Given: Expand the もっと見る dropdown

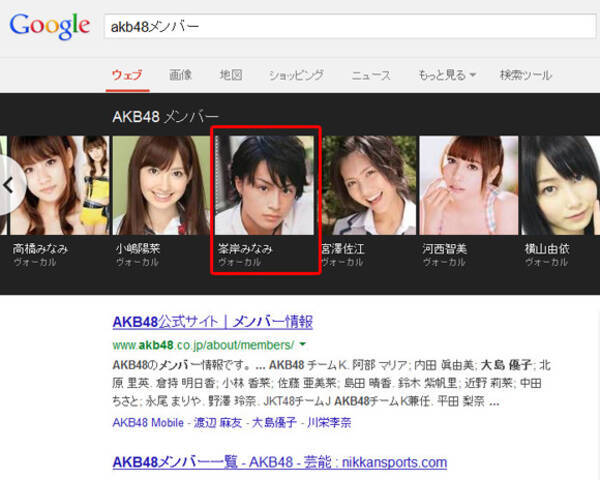Looking at the screenshot, I should click(447, 75).
